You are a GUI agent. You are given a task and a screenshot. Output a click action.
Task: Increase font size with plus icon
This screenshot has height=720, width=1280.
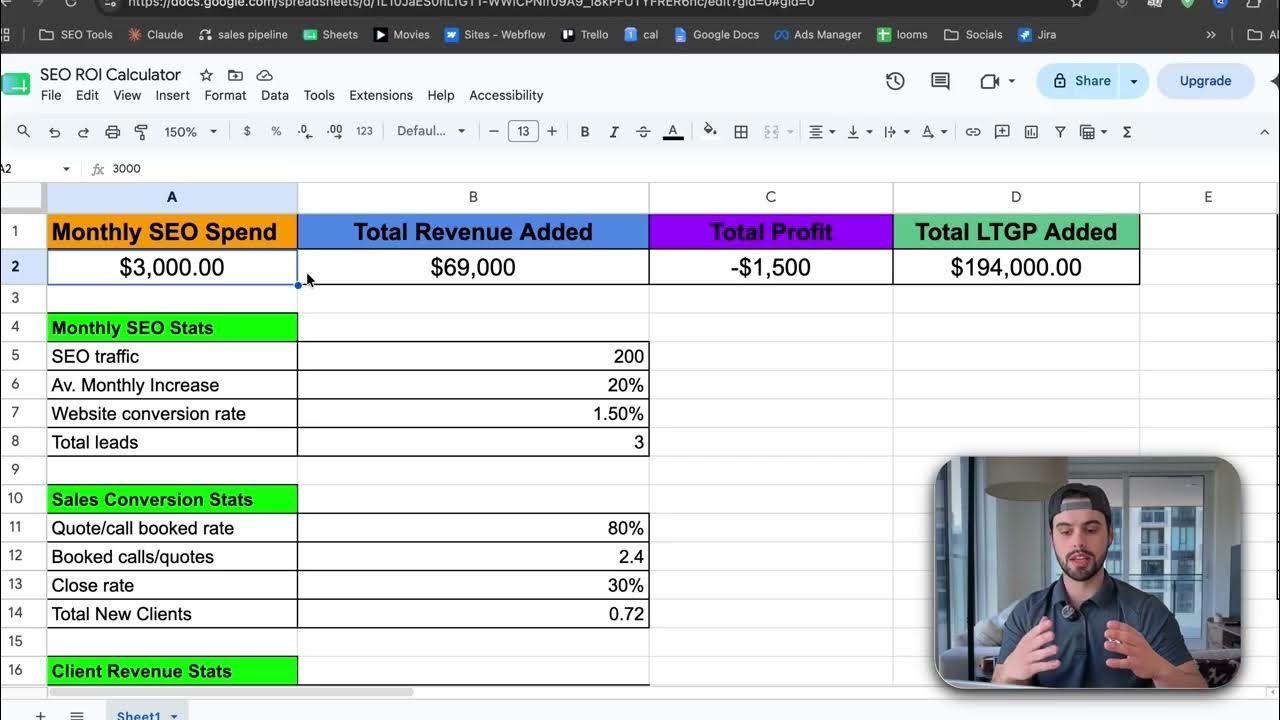click(x=552, y=132)
